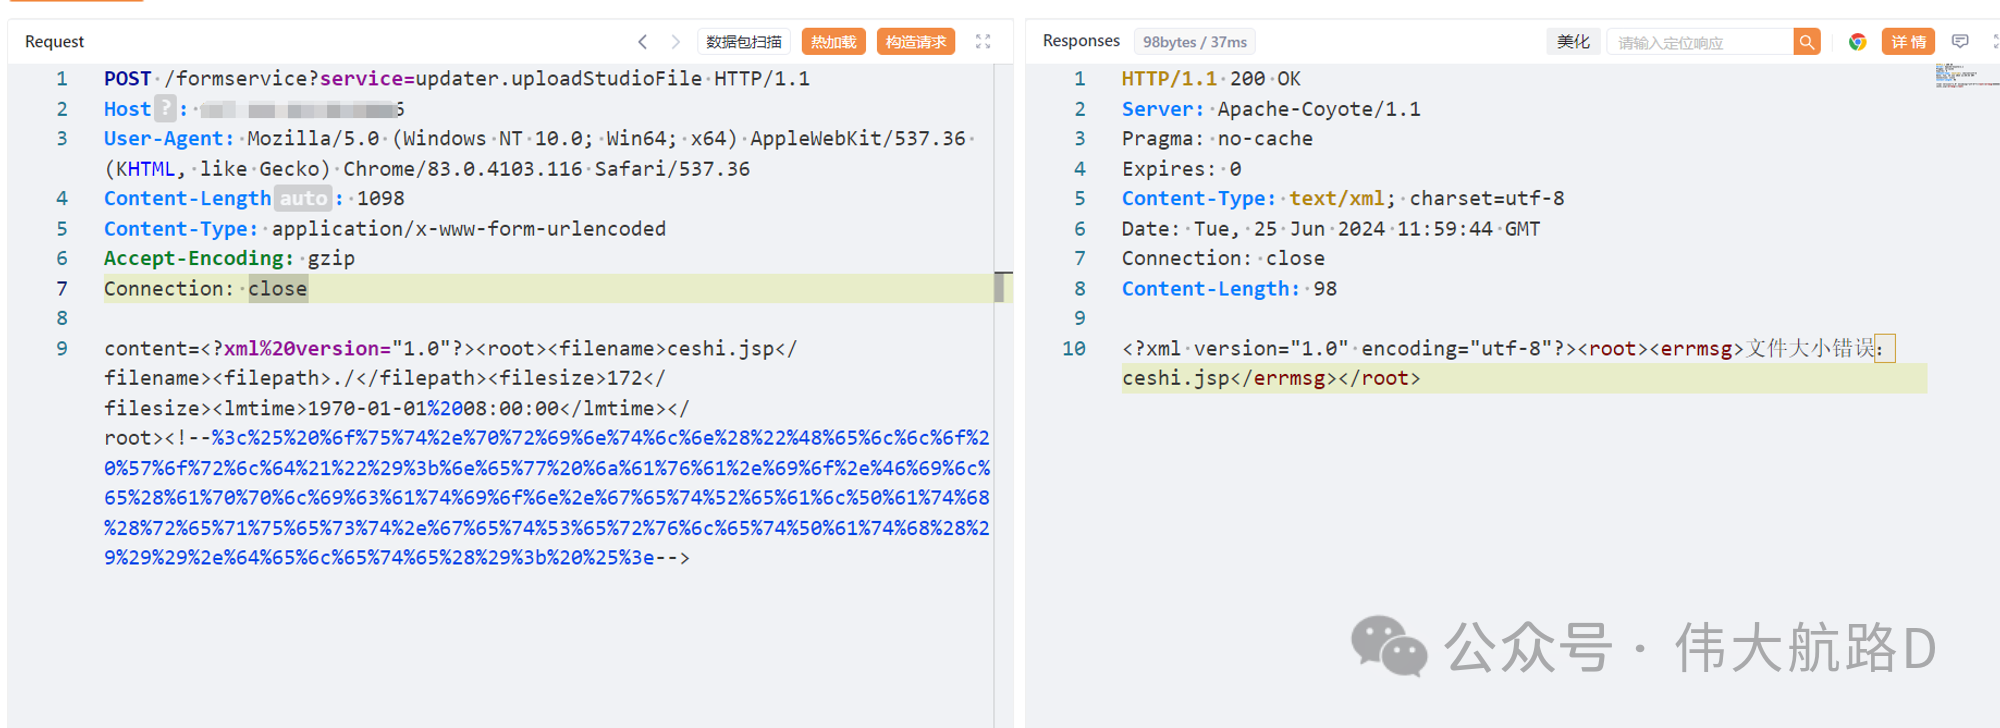Click the Host help question mark badge
Screen dimensions: 2000x728
(x=166, y=108)
